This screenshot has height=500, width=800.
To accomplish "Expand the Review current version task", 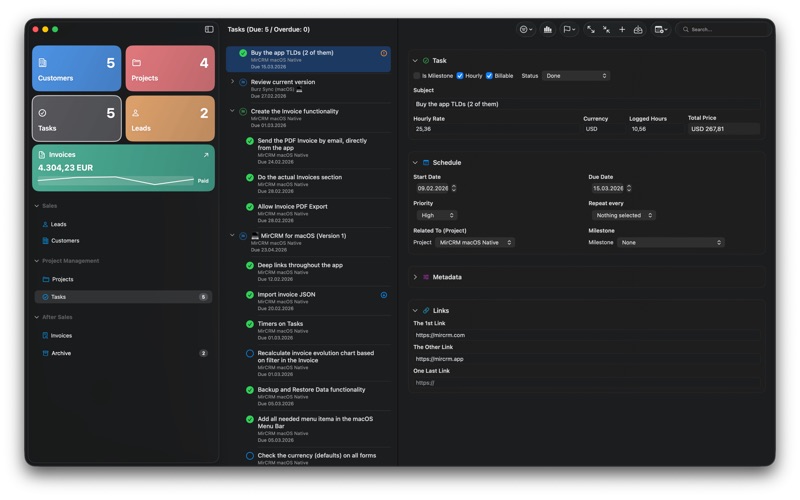I will pyautogui.click(x=233, y=82).
